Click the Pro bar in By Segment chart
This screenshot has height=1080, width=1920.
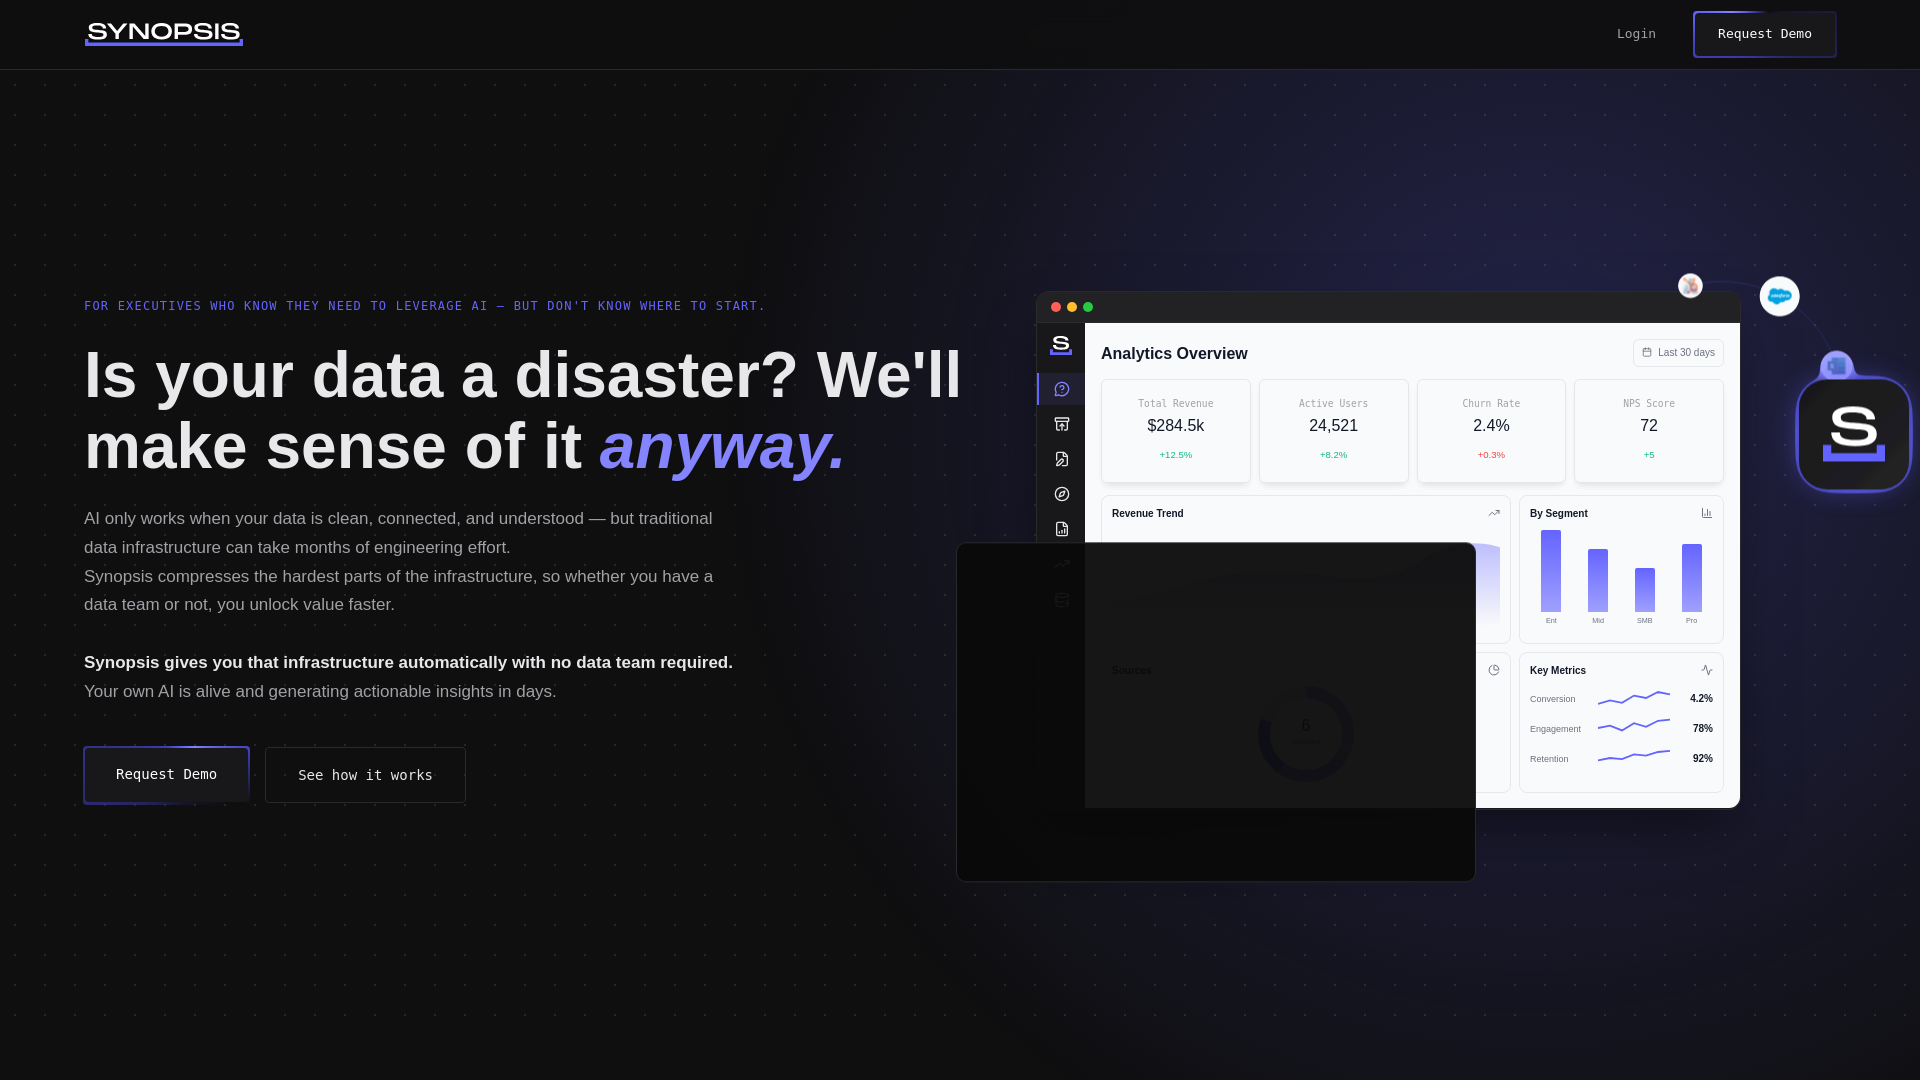coord(1692,578)
